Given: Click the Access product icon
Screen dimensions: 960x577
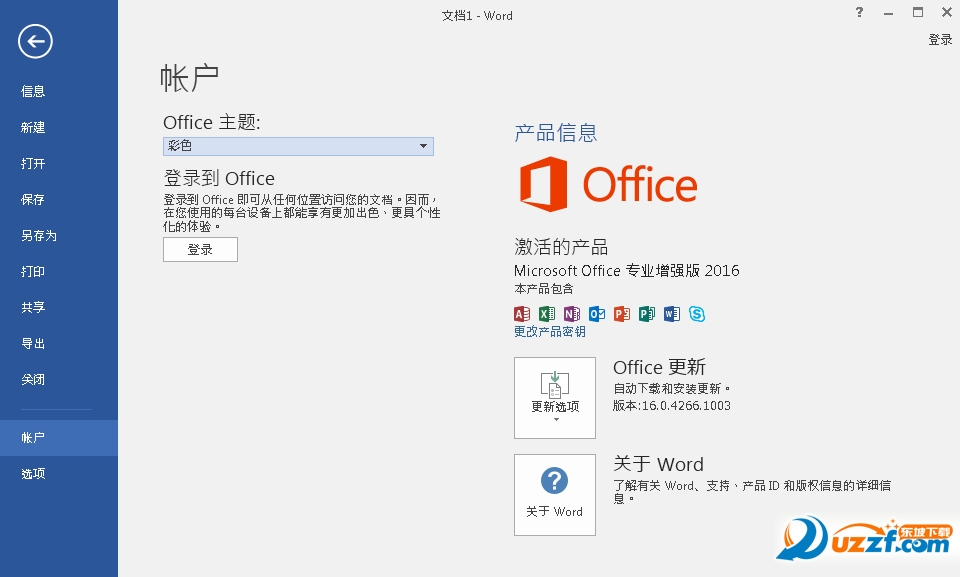Looking at the screenshot, I should point(522,314).
